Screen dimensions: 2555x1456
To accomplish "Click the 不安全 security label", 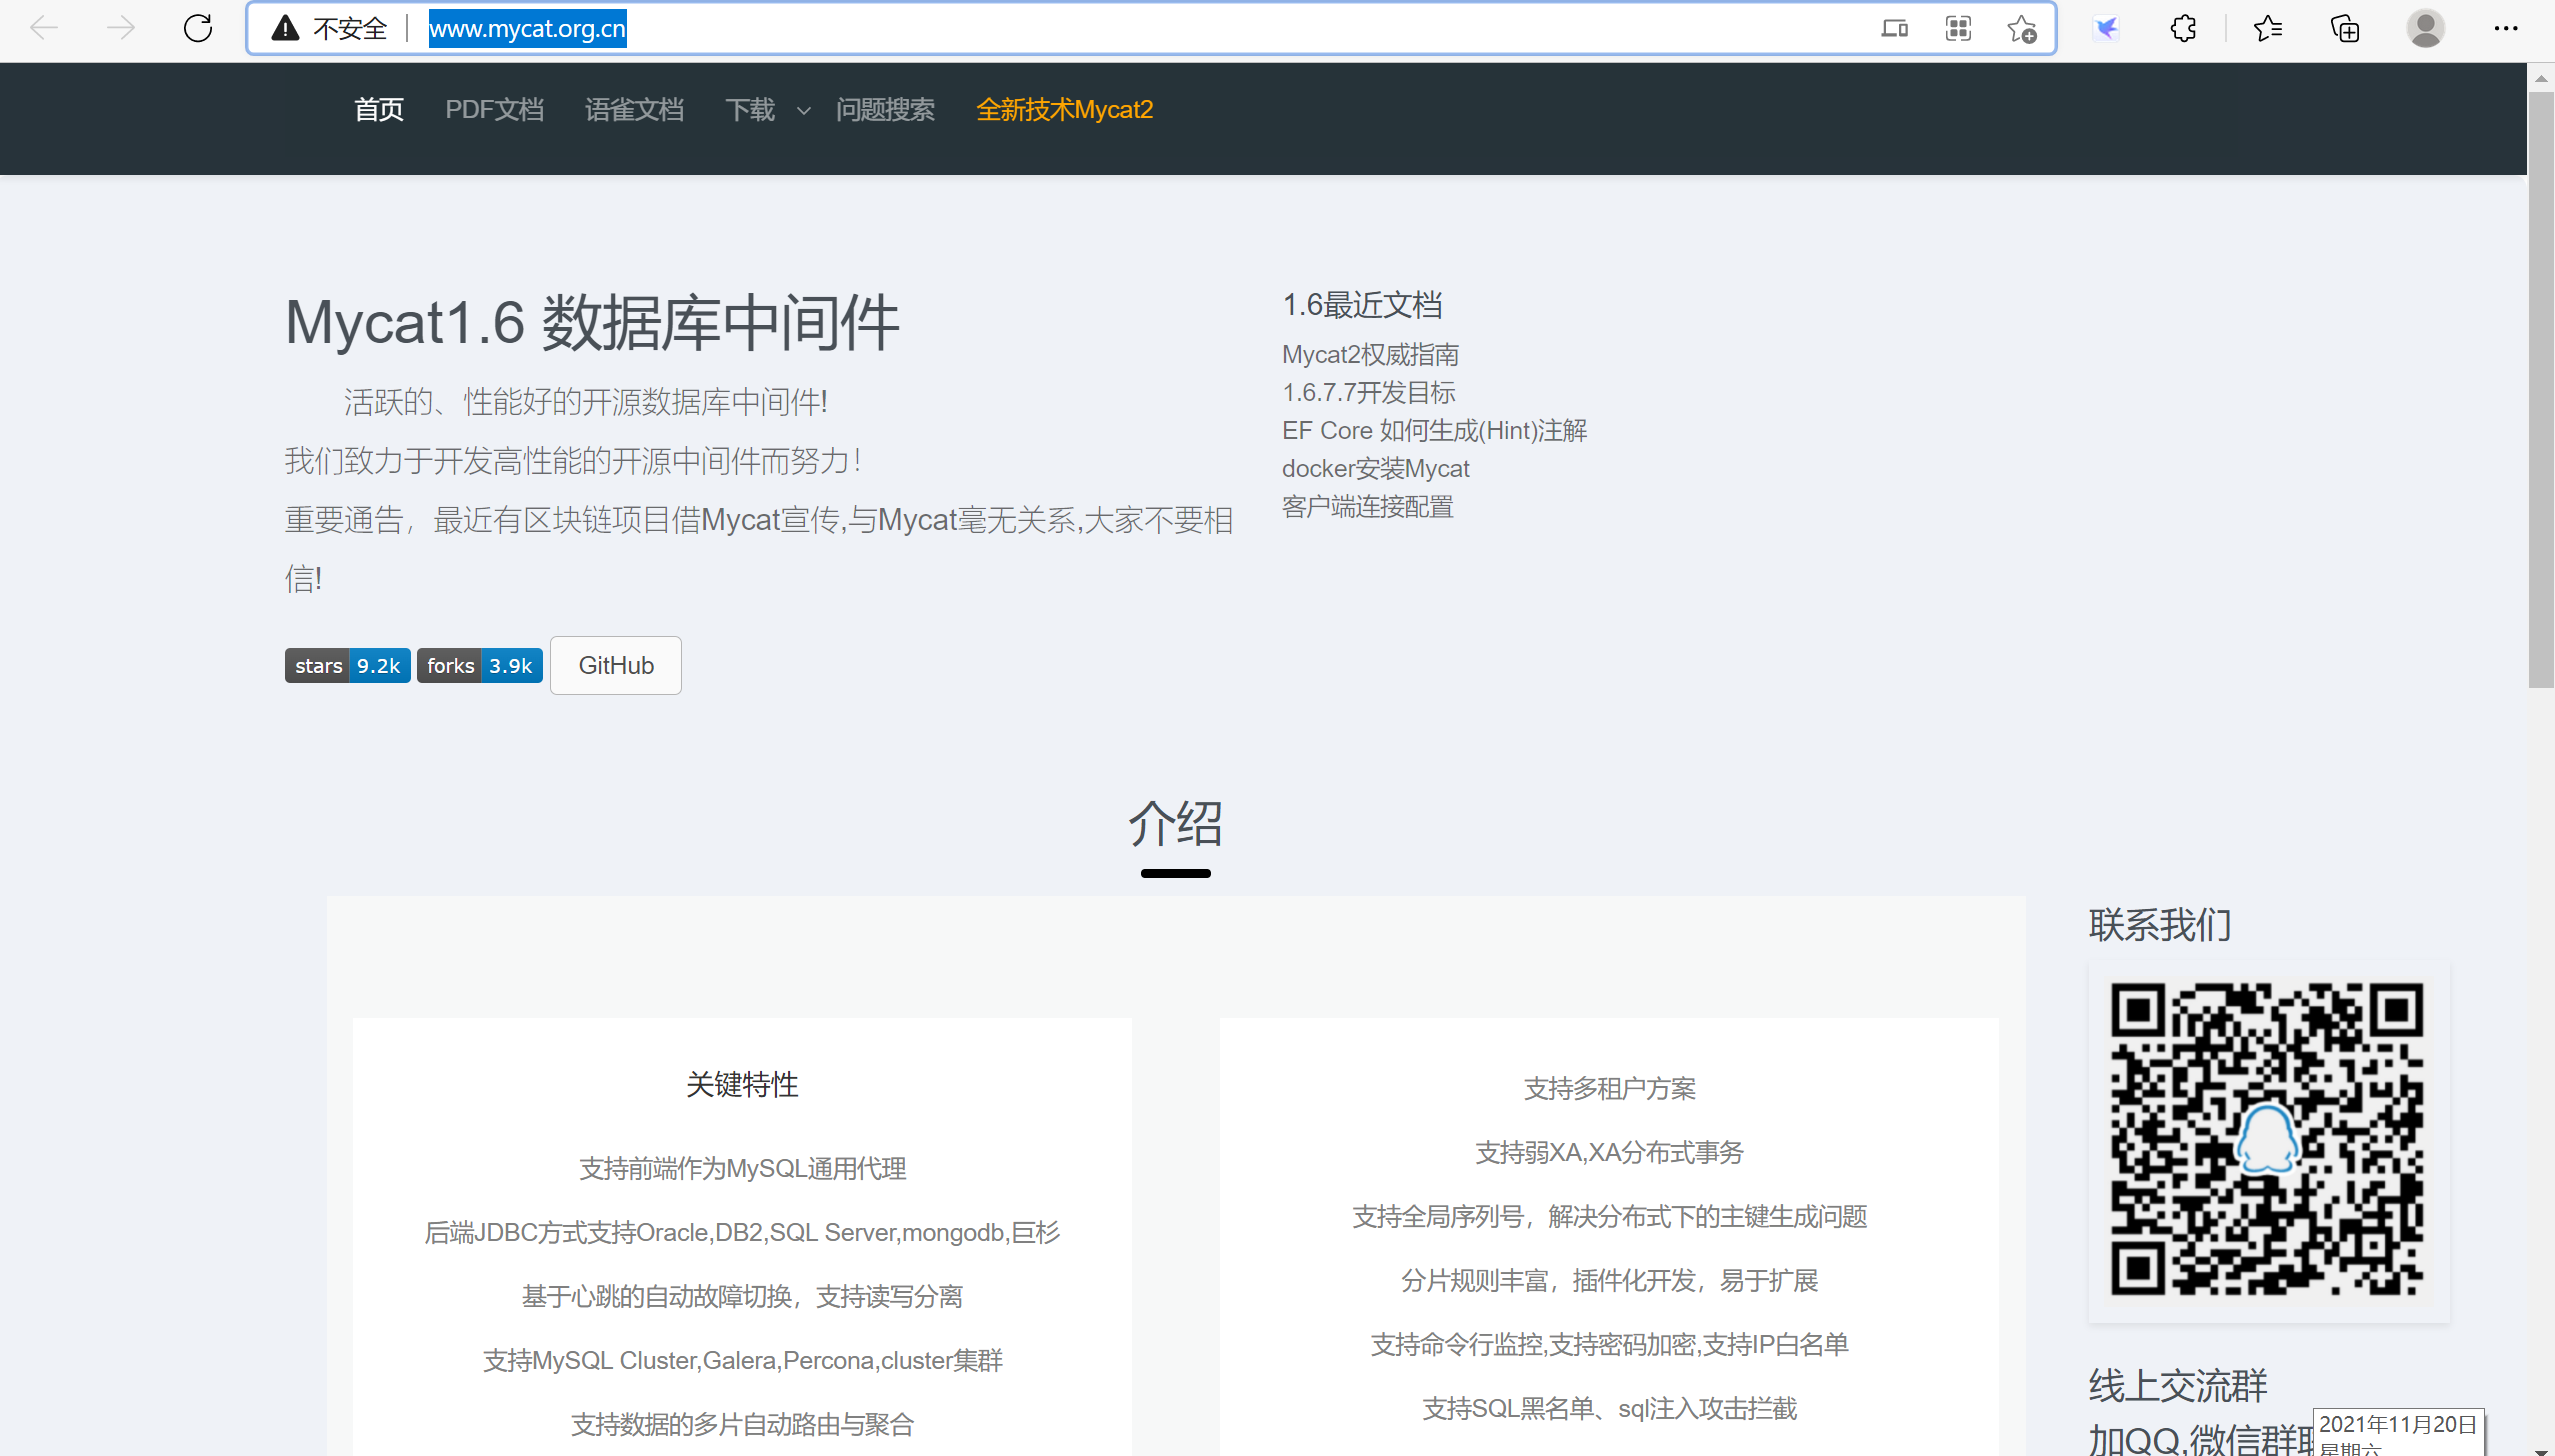I will [x=350, y=28].
